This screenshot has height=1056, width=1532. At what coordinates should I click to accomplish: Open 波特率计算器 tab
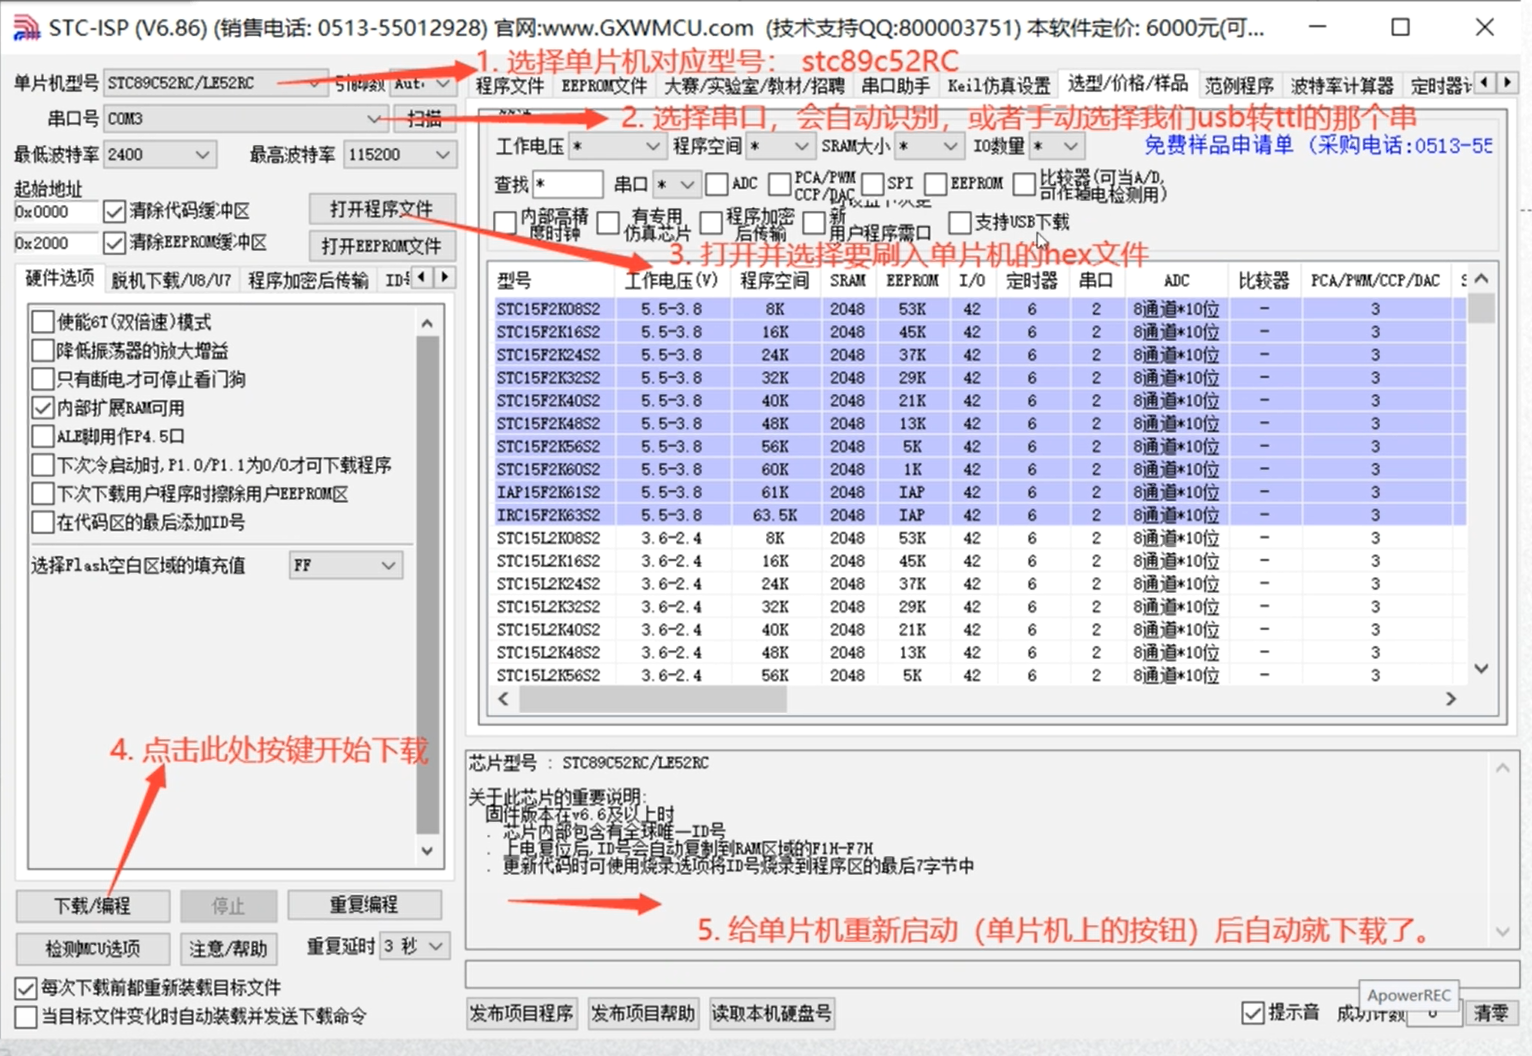(1342, 86)
